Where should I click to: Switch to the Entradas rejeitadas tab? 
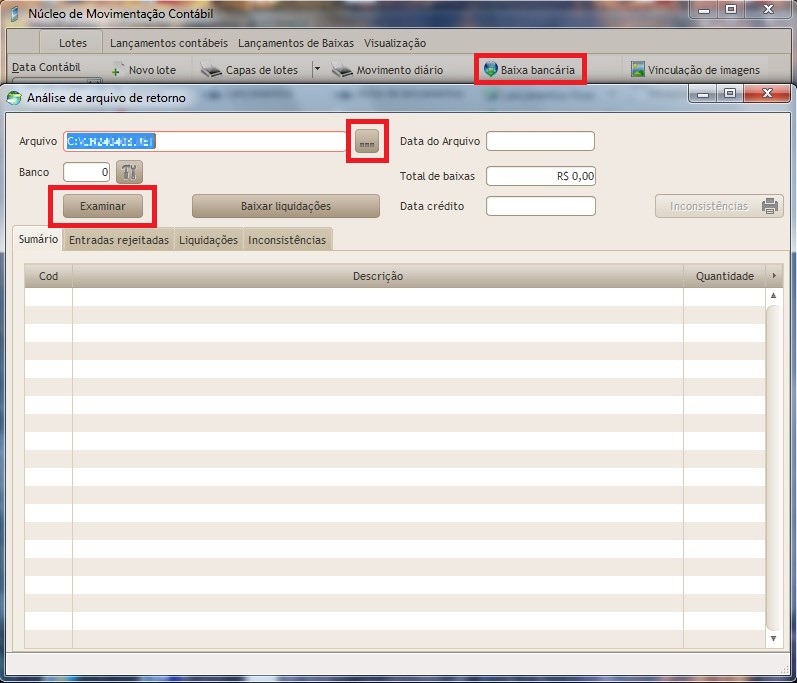(118, 240)
